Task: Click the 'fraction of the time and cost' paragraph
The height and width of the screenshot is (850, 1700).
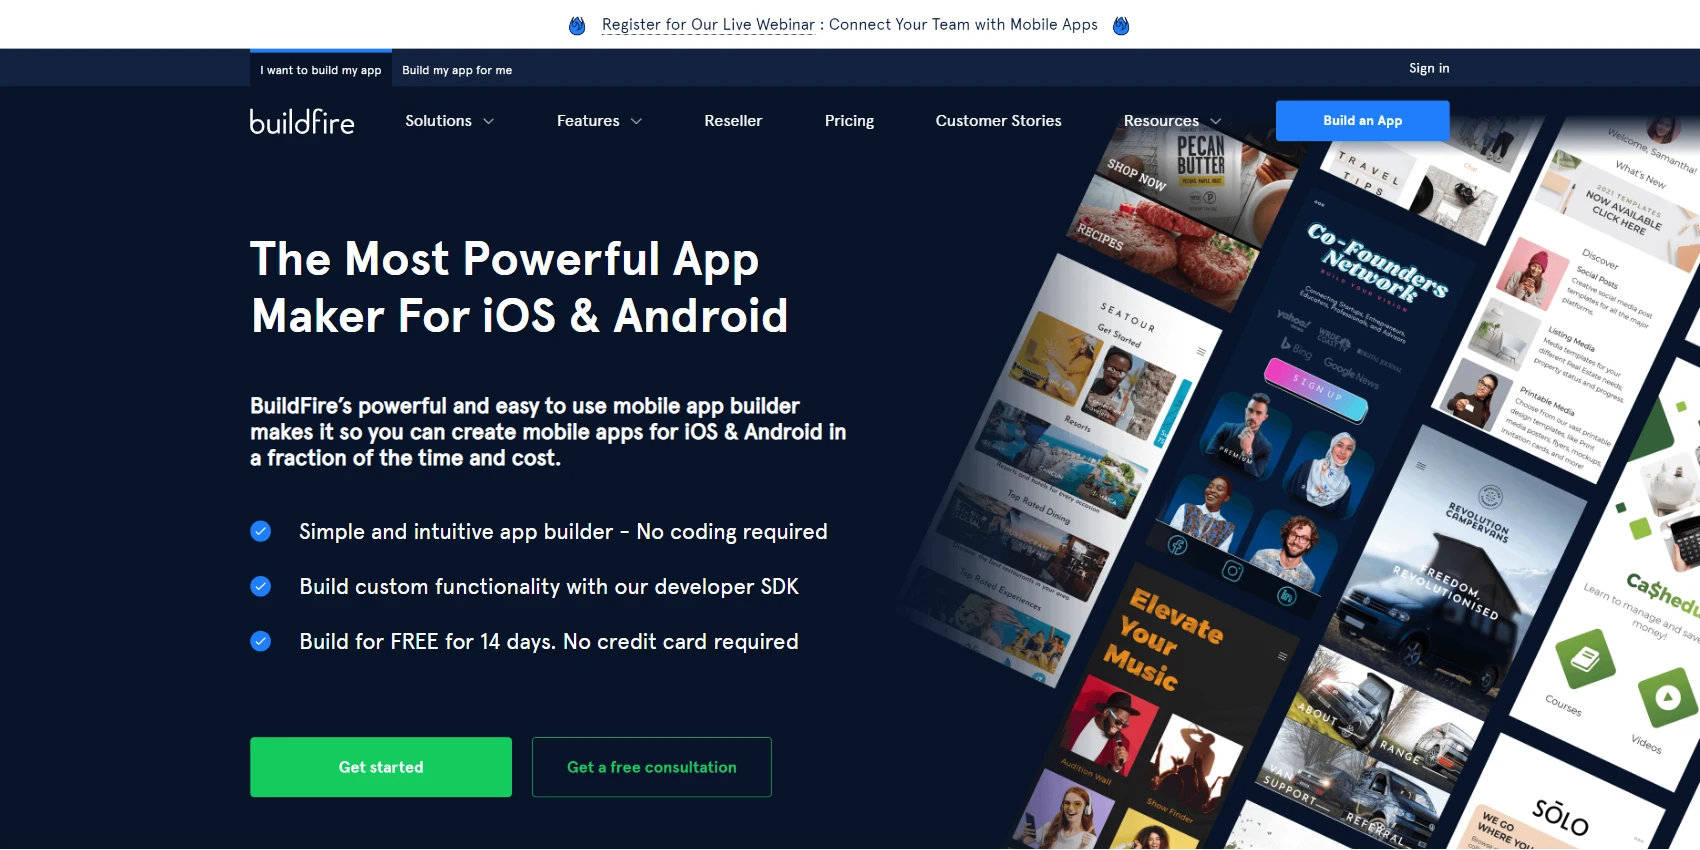Action: tap(548, 432)
